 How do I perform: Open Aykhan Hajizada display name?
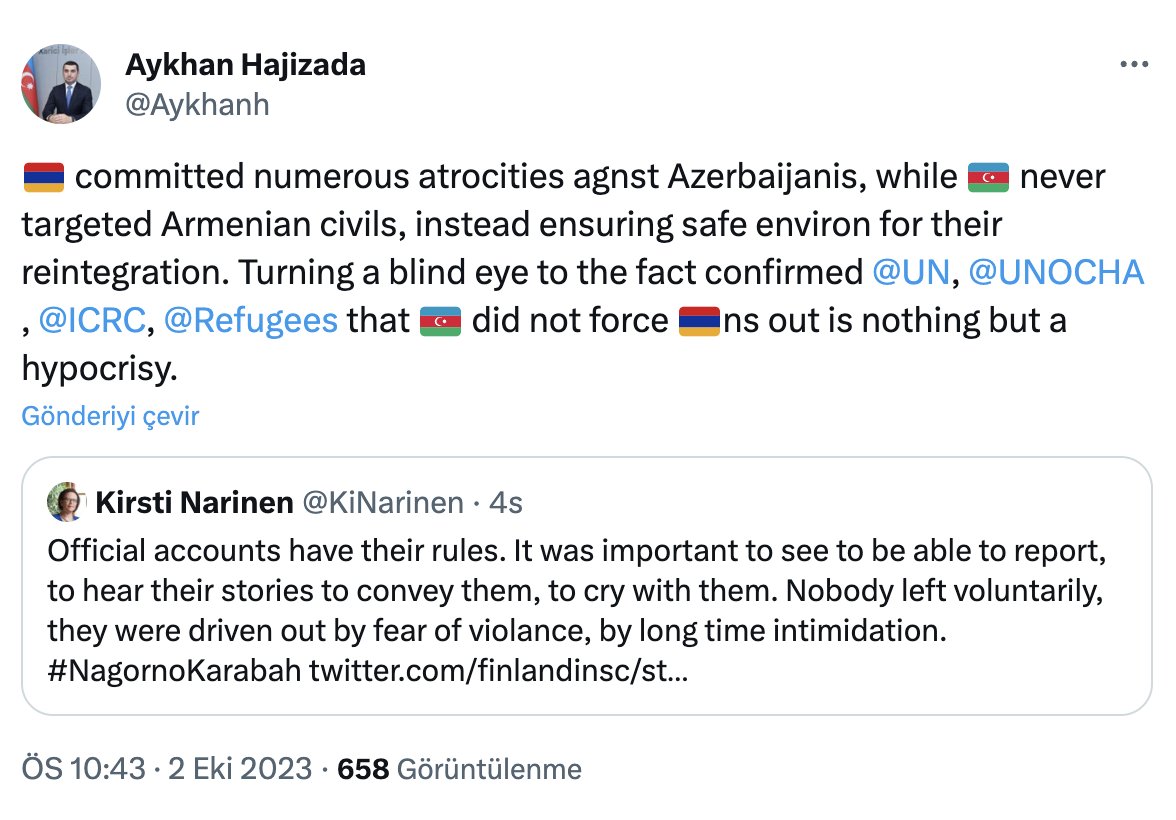coord(245,65)
